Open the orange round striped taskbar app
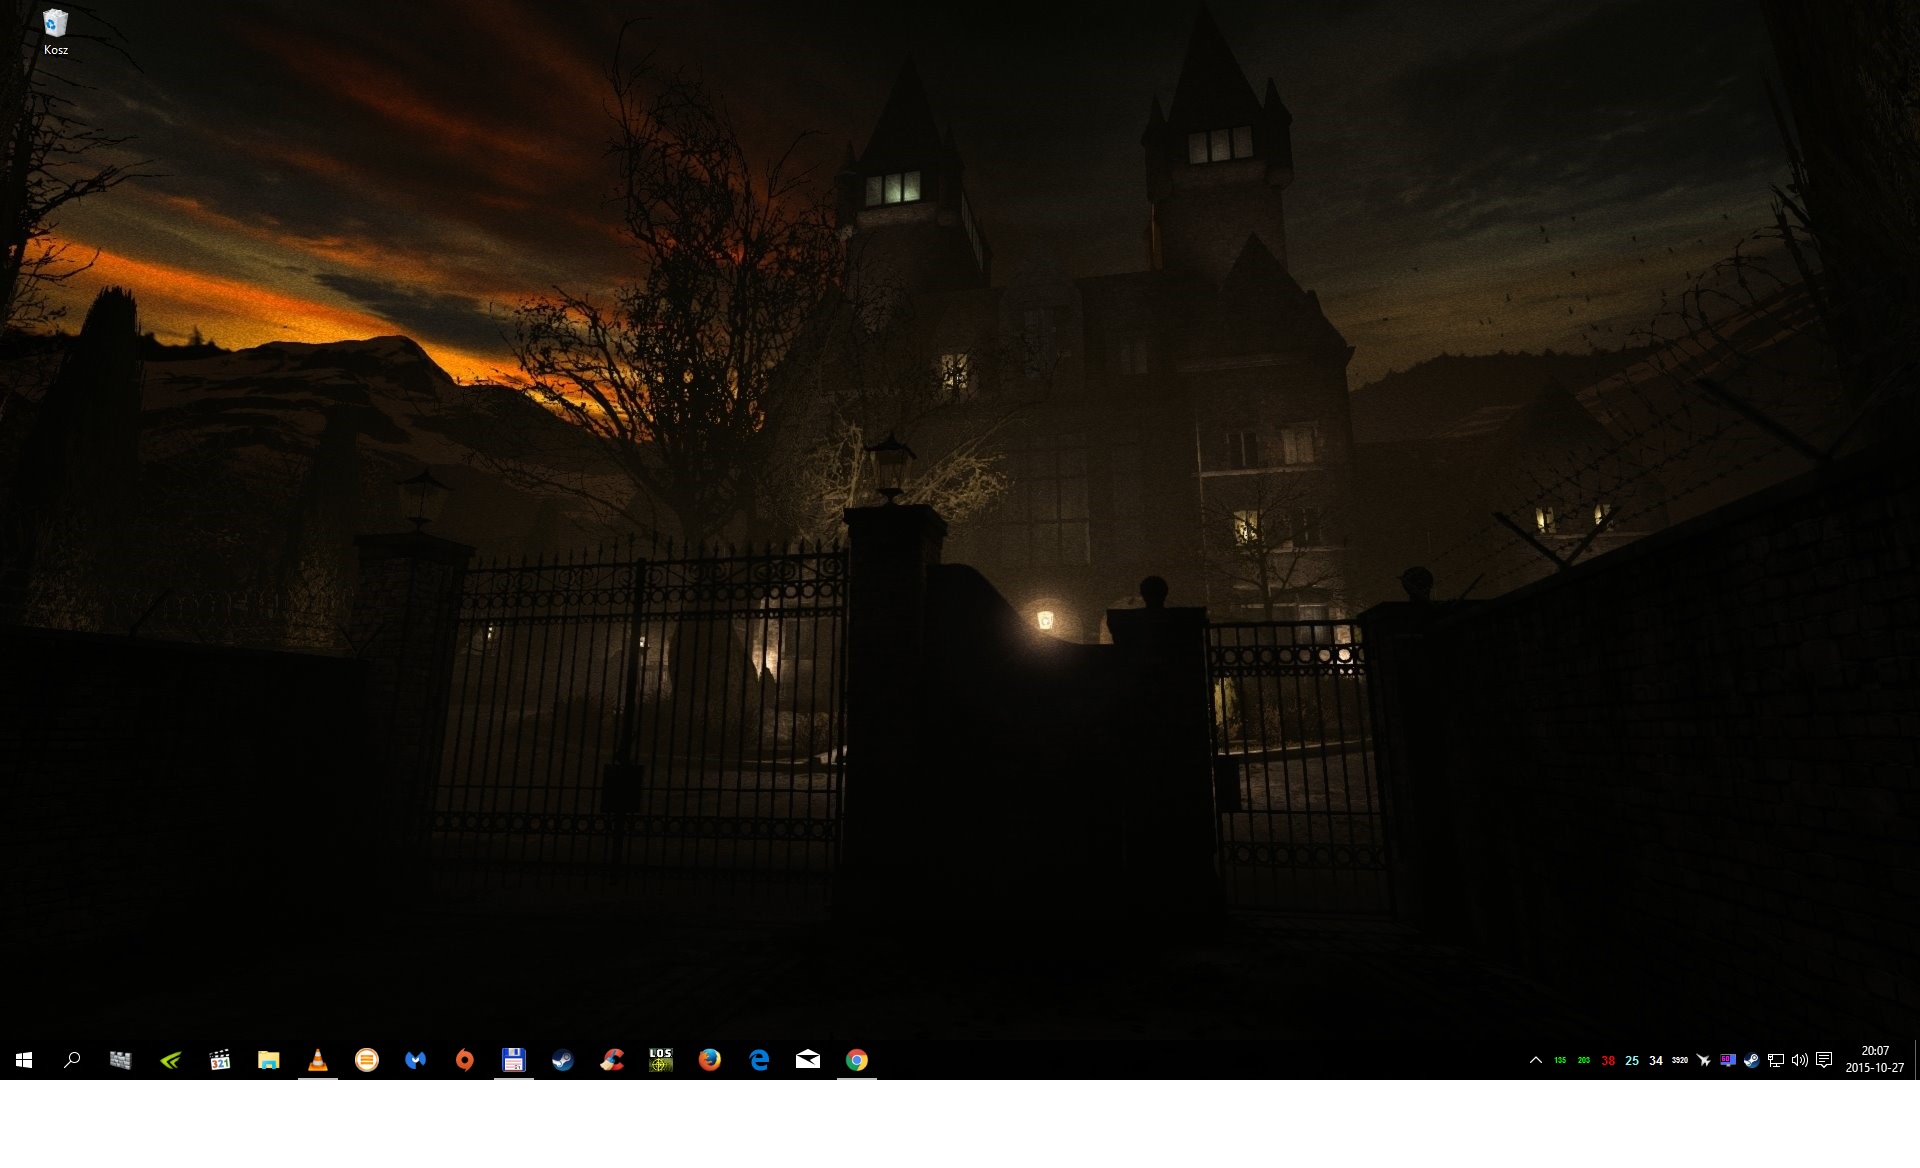1920x1168 pixels. (x=366, y=1060)
